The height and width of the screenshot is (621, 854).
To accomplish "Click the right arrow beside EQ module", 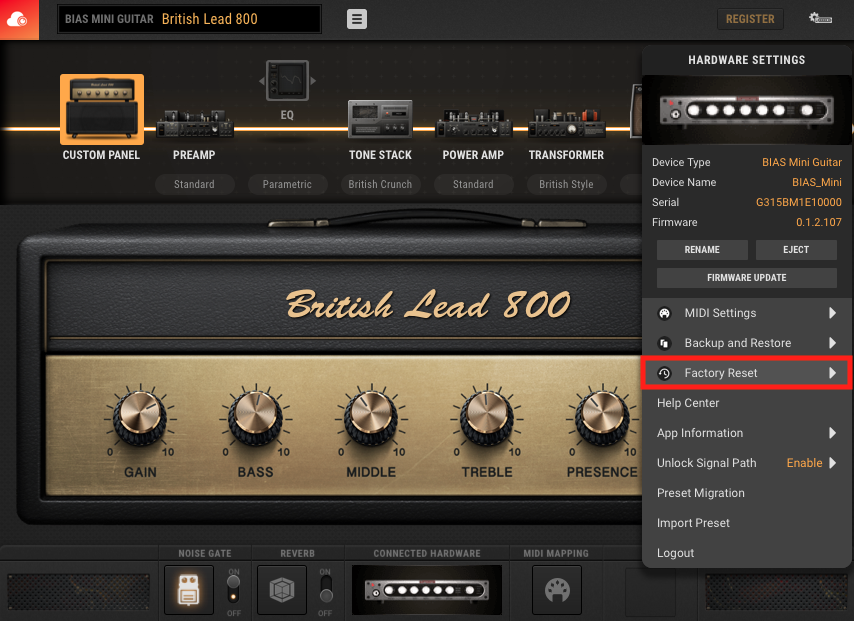I will [x=313, y=81].
